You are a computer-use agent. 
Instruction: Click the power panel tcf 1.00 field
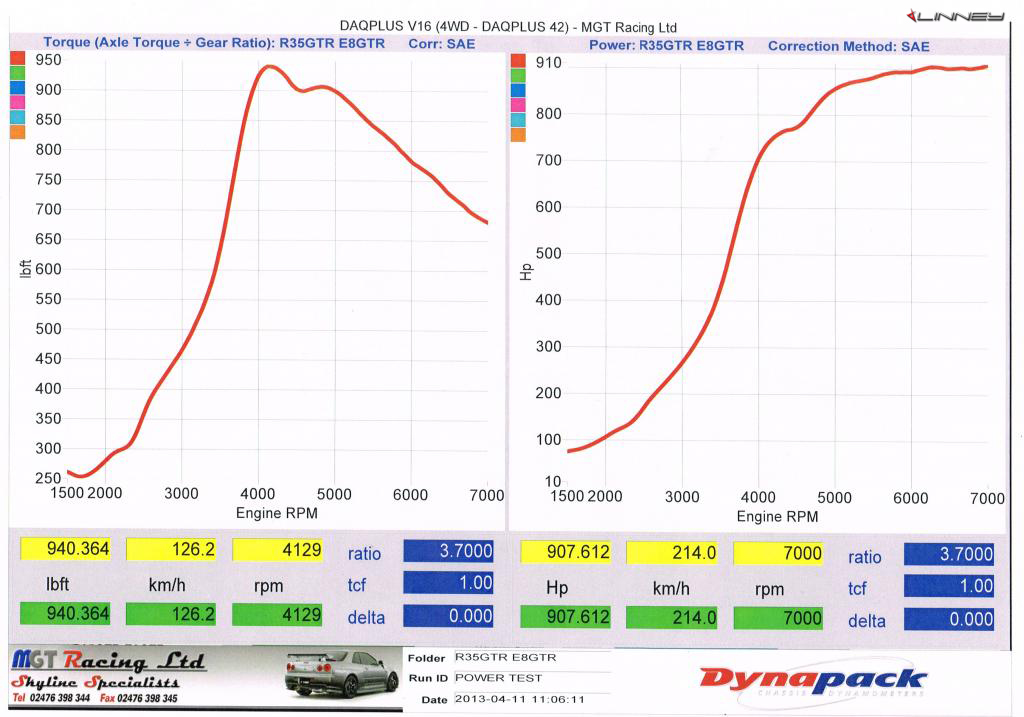pos(950,586)
